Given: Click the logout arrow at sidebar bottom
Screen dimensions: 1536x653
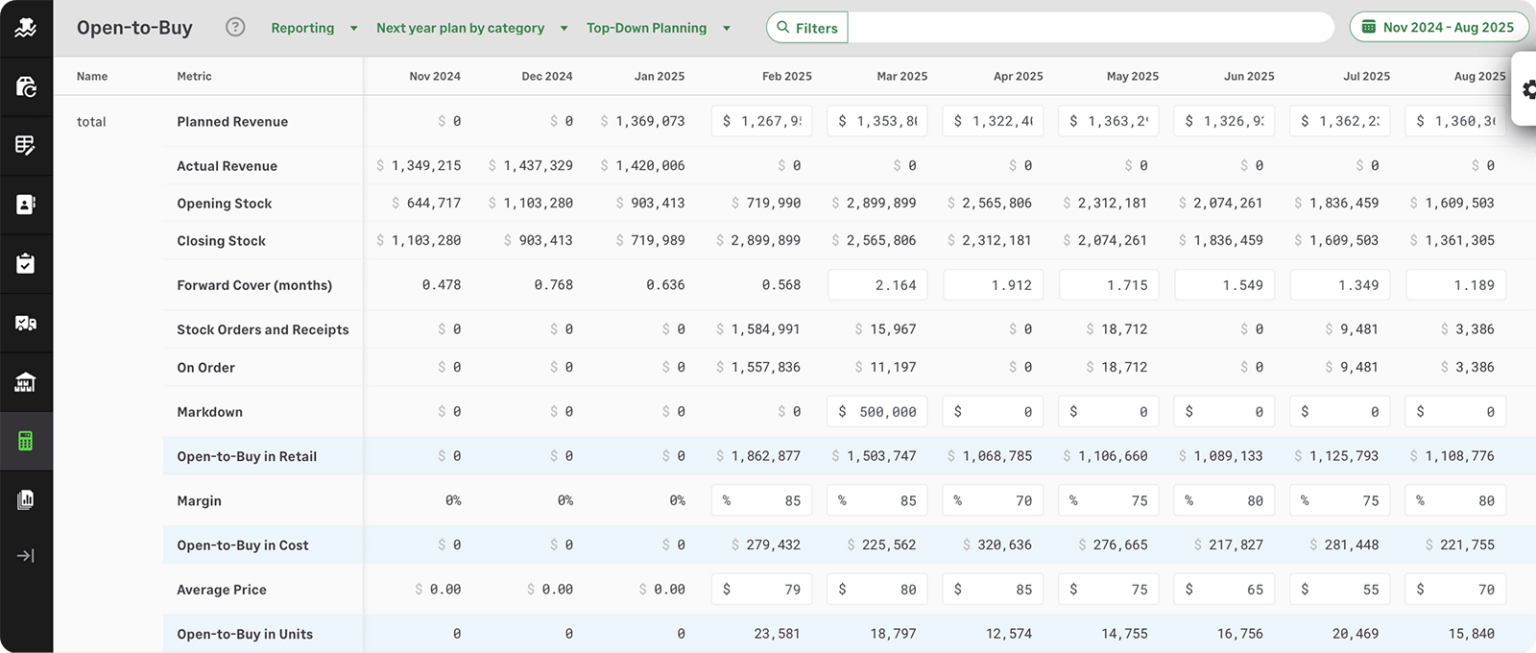Looking at the screenshot, I should 27,555.
